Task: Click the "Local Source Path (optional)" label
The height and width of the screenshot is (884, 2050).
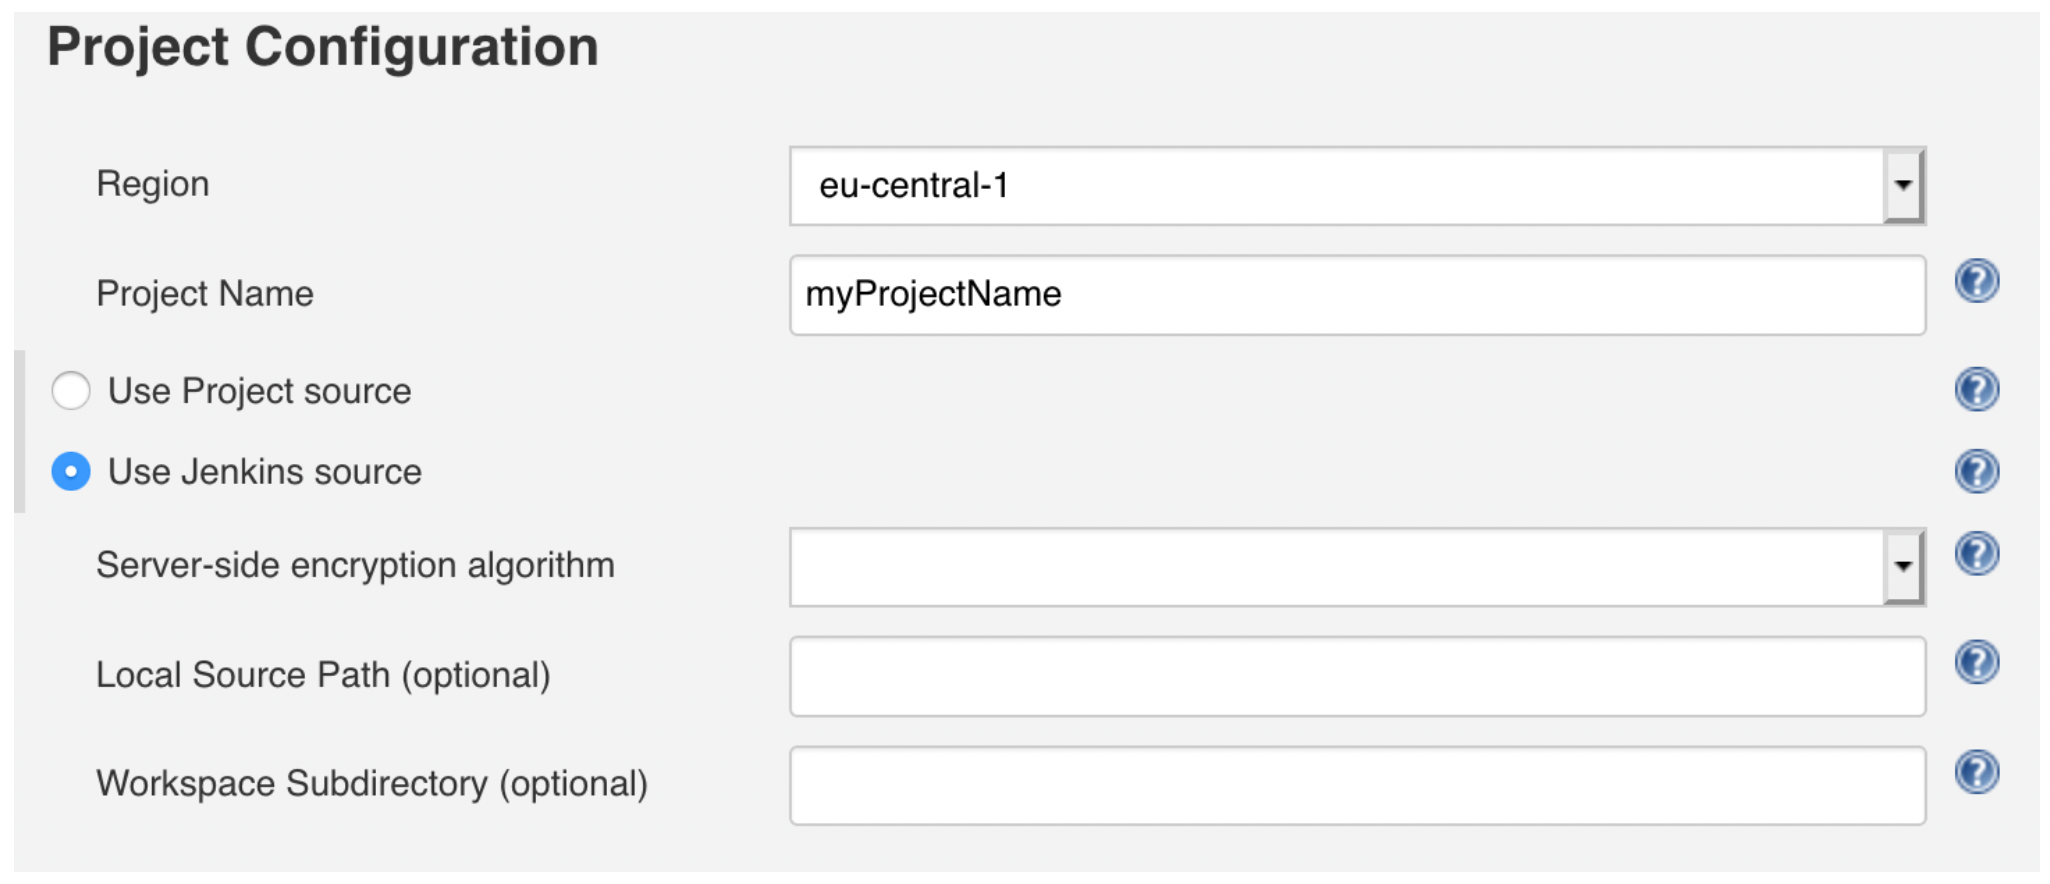Action: pyautogui.click(x=323, y=675)
